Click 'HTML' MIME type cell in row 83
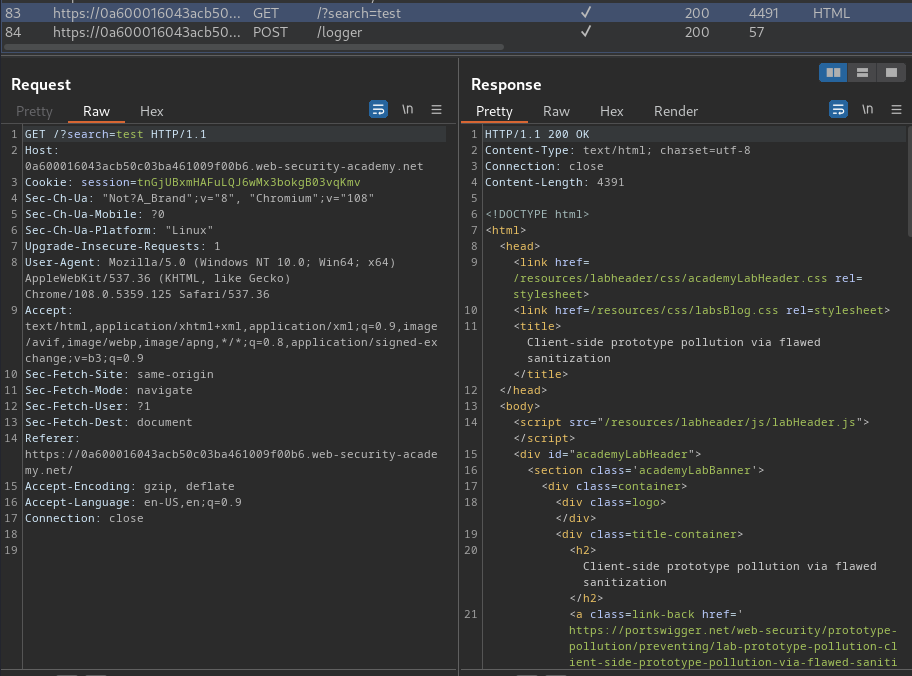 tap(831, 13)
